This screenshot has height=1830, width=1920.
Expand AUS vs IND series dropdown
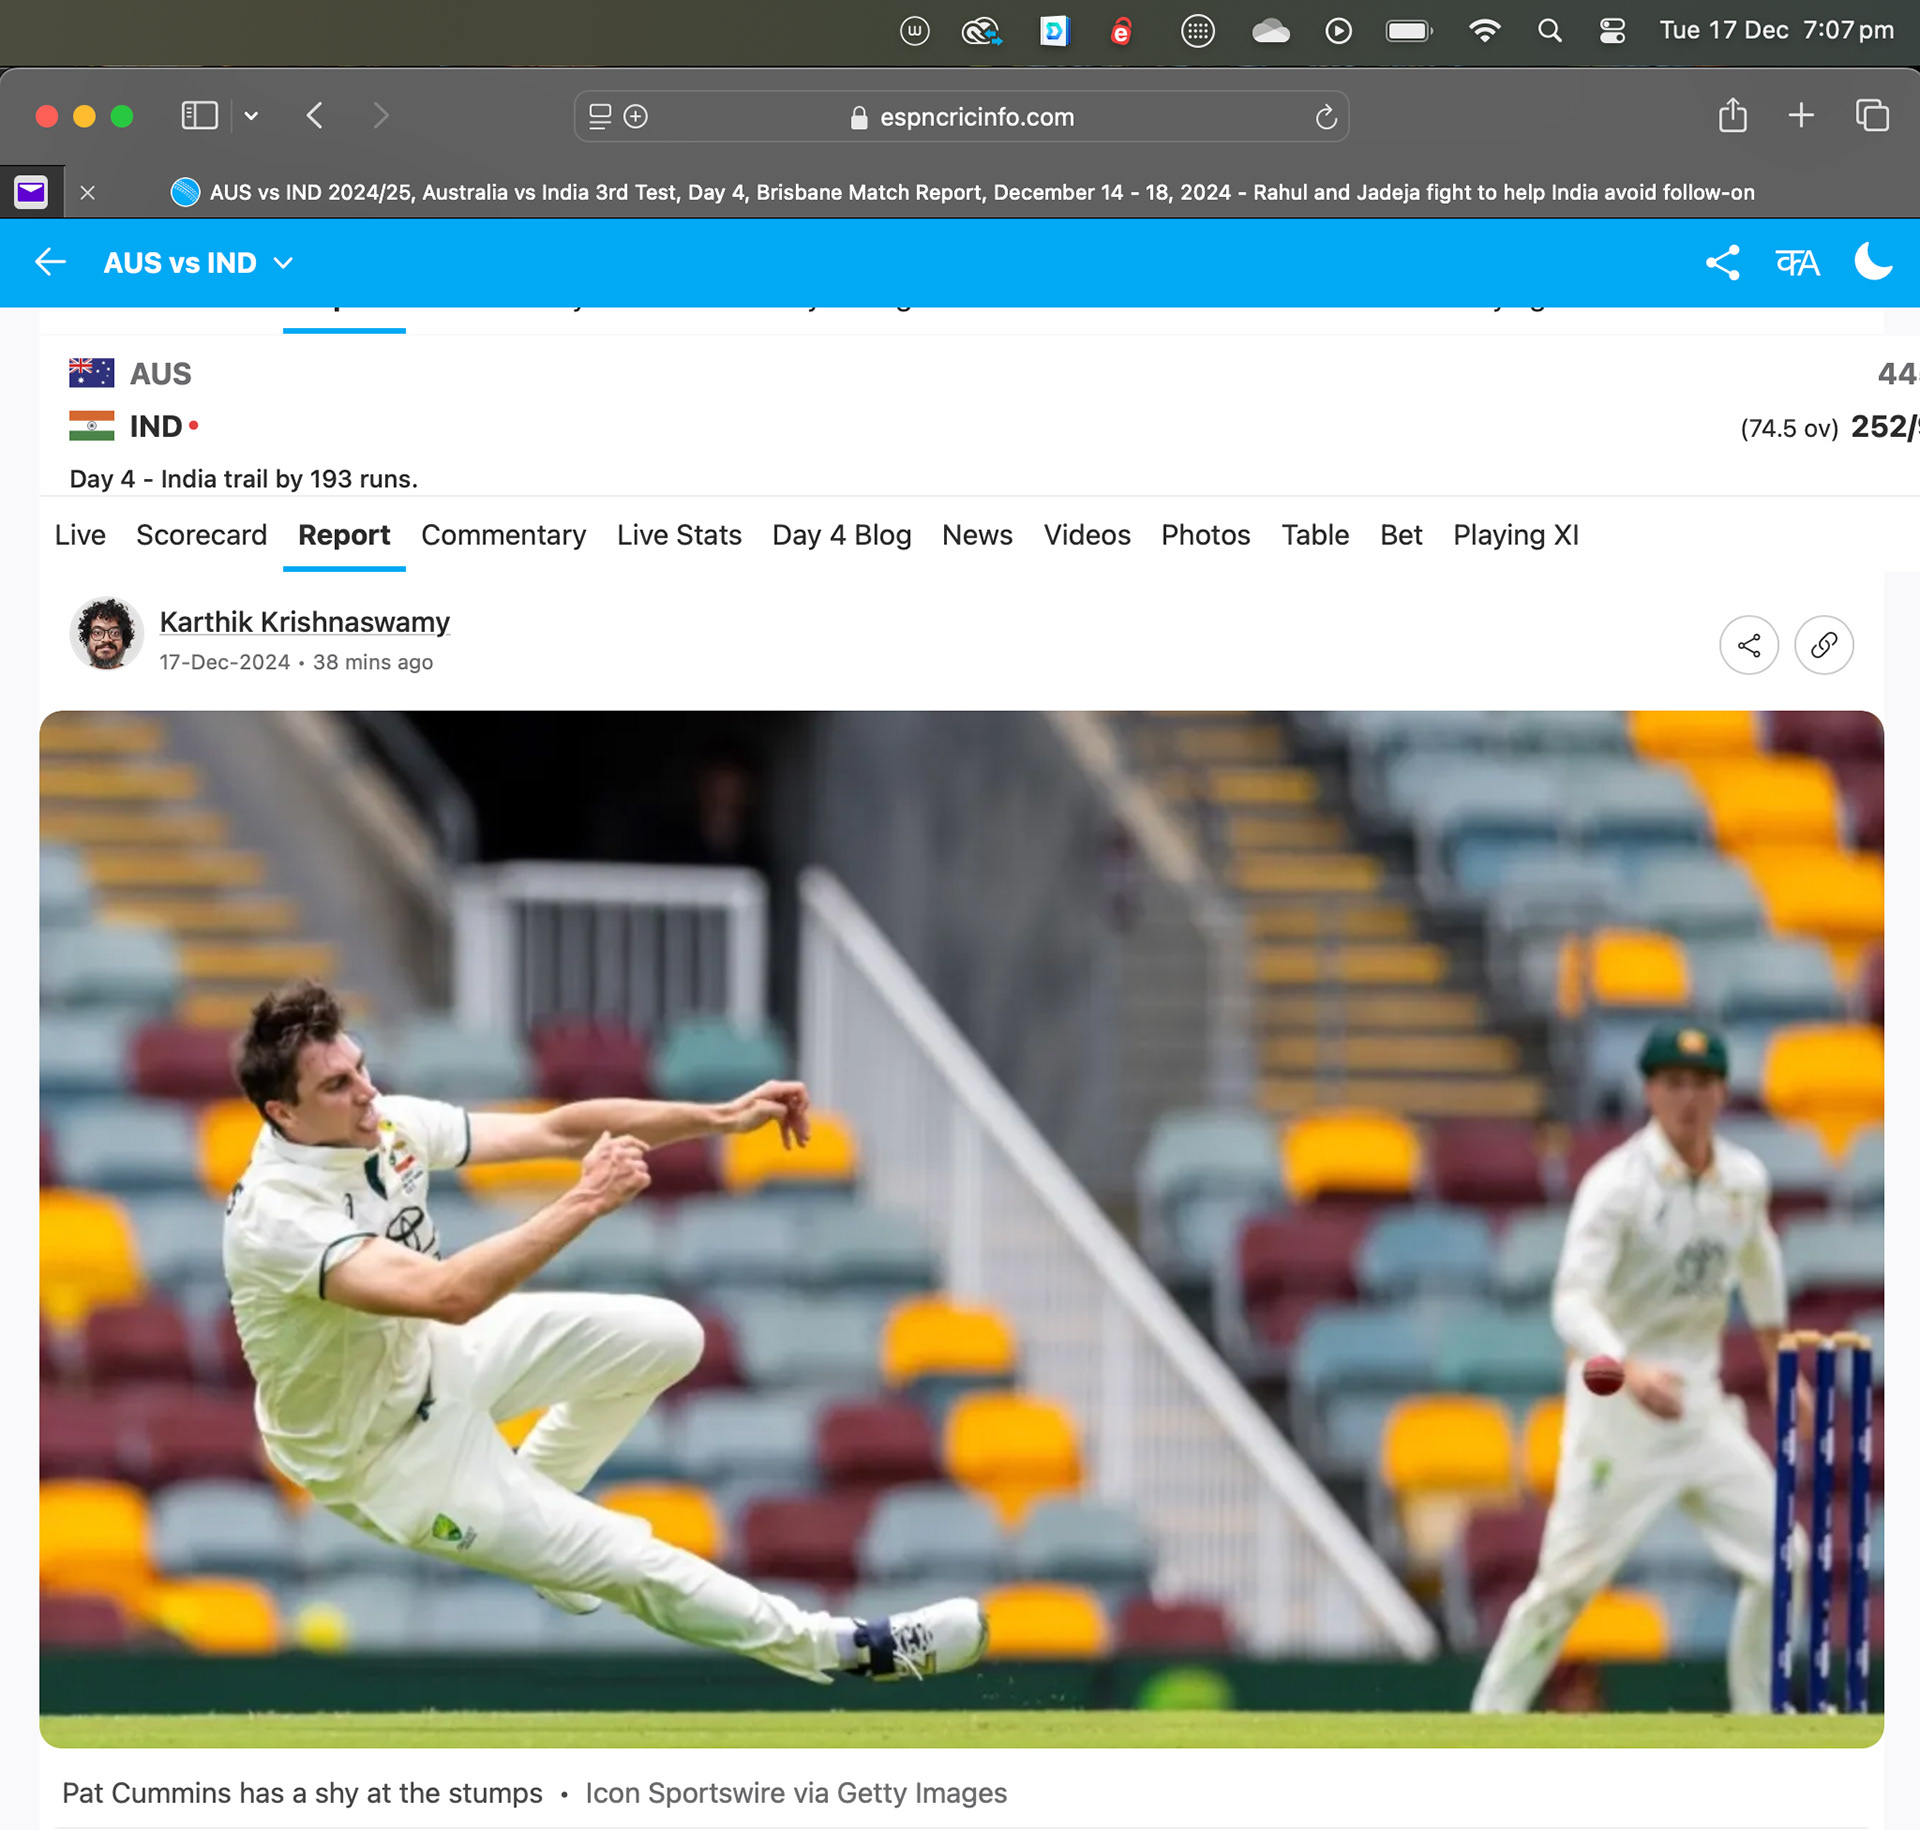click(284, 263)
